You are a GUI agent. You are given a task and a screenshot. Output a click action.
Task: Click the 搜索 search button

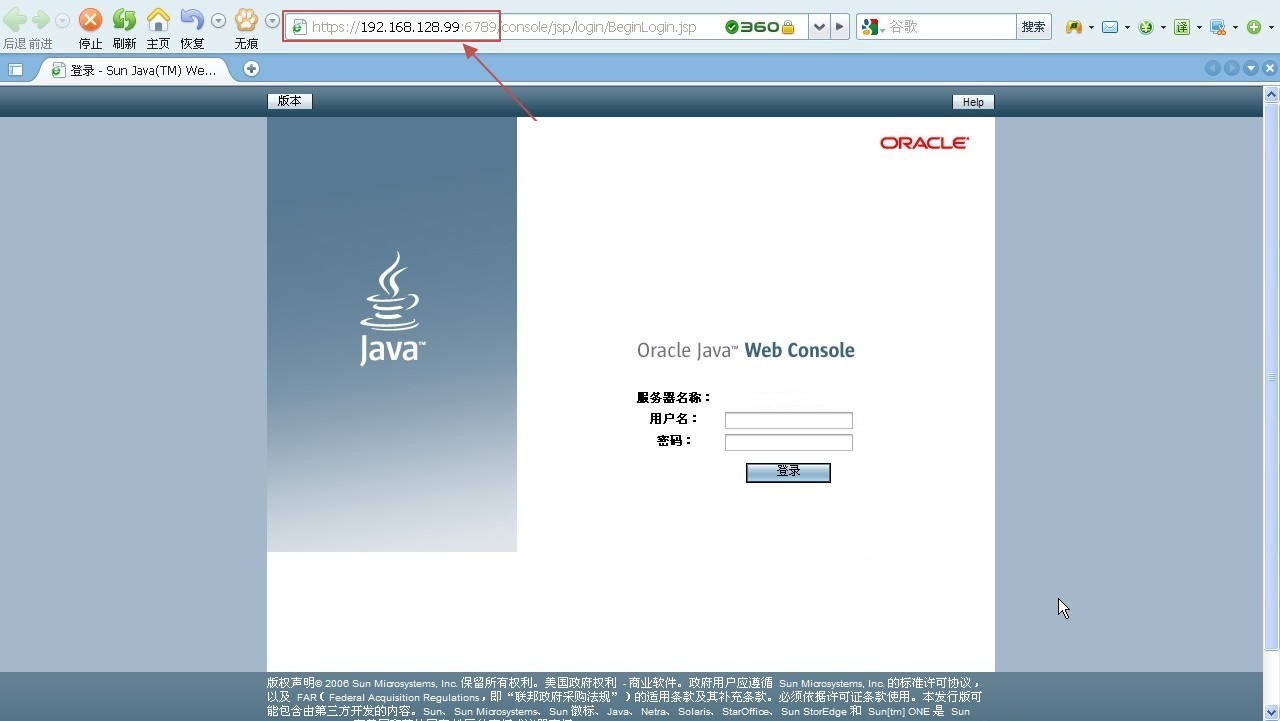1034,27
